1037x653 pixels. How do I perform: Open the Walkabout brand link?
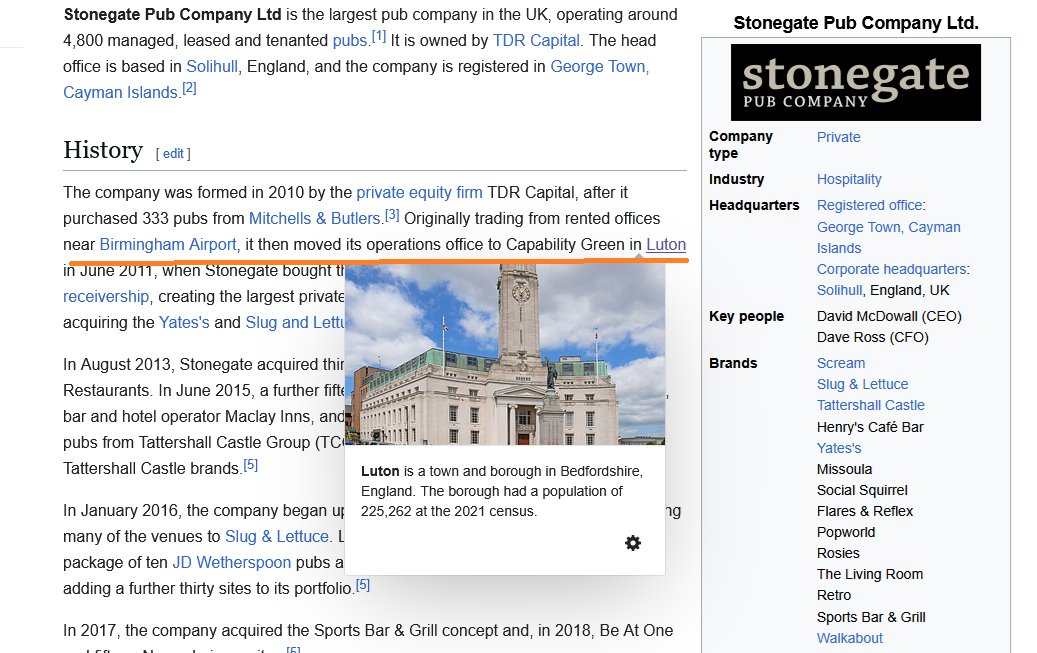pyautogui.click(x=850, y=638)
